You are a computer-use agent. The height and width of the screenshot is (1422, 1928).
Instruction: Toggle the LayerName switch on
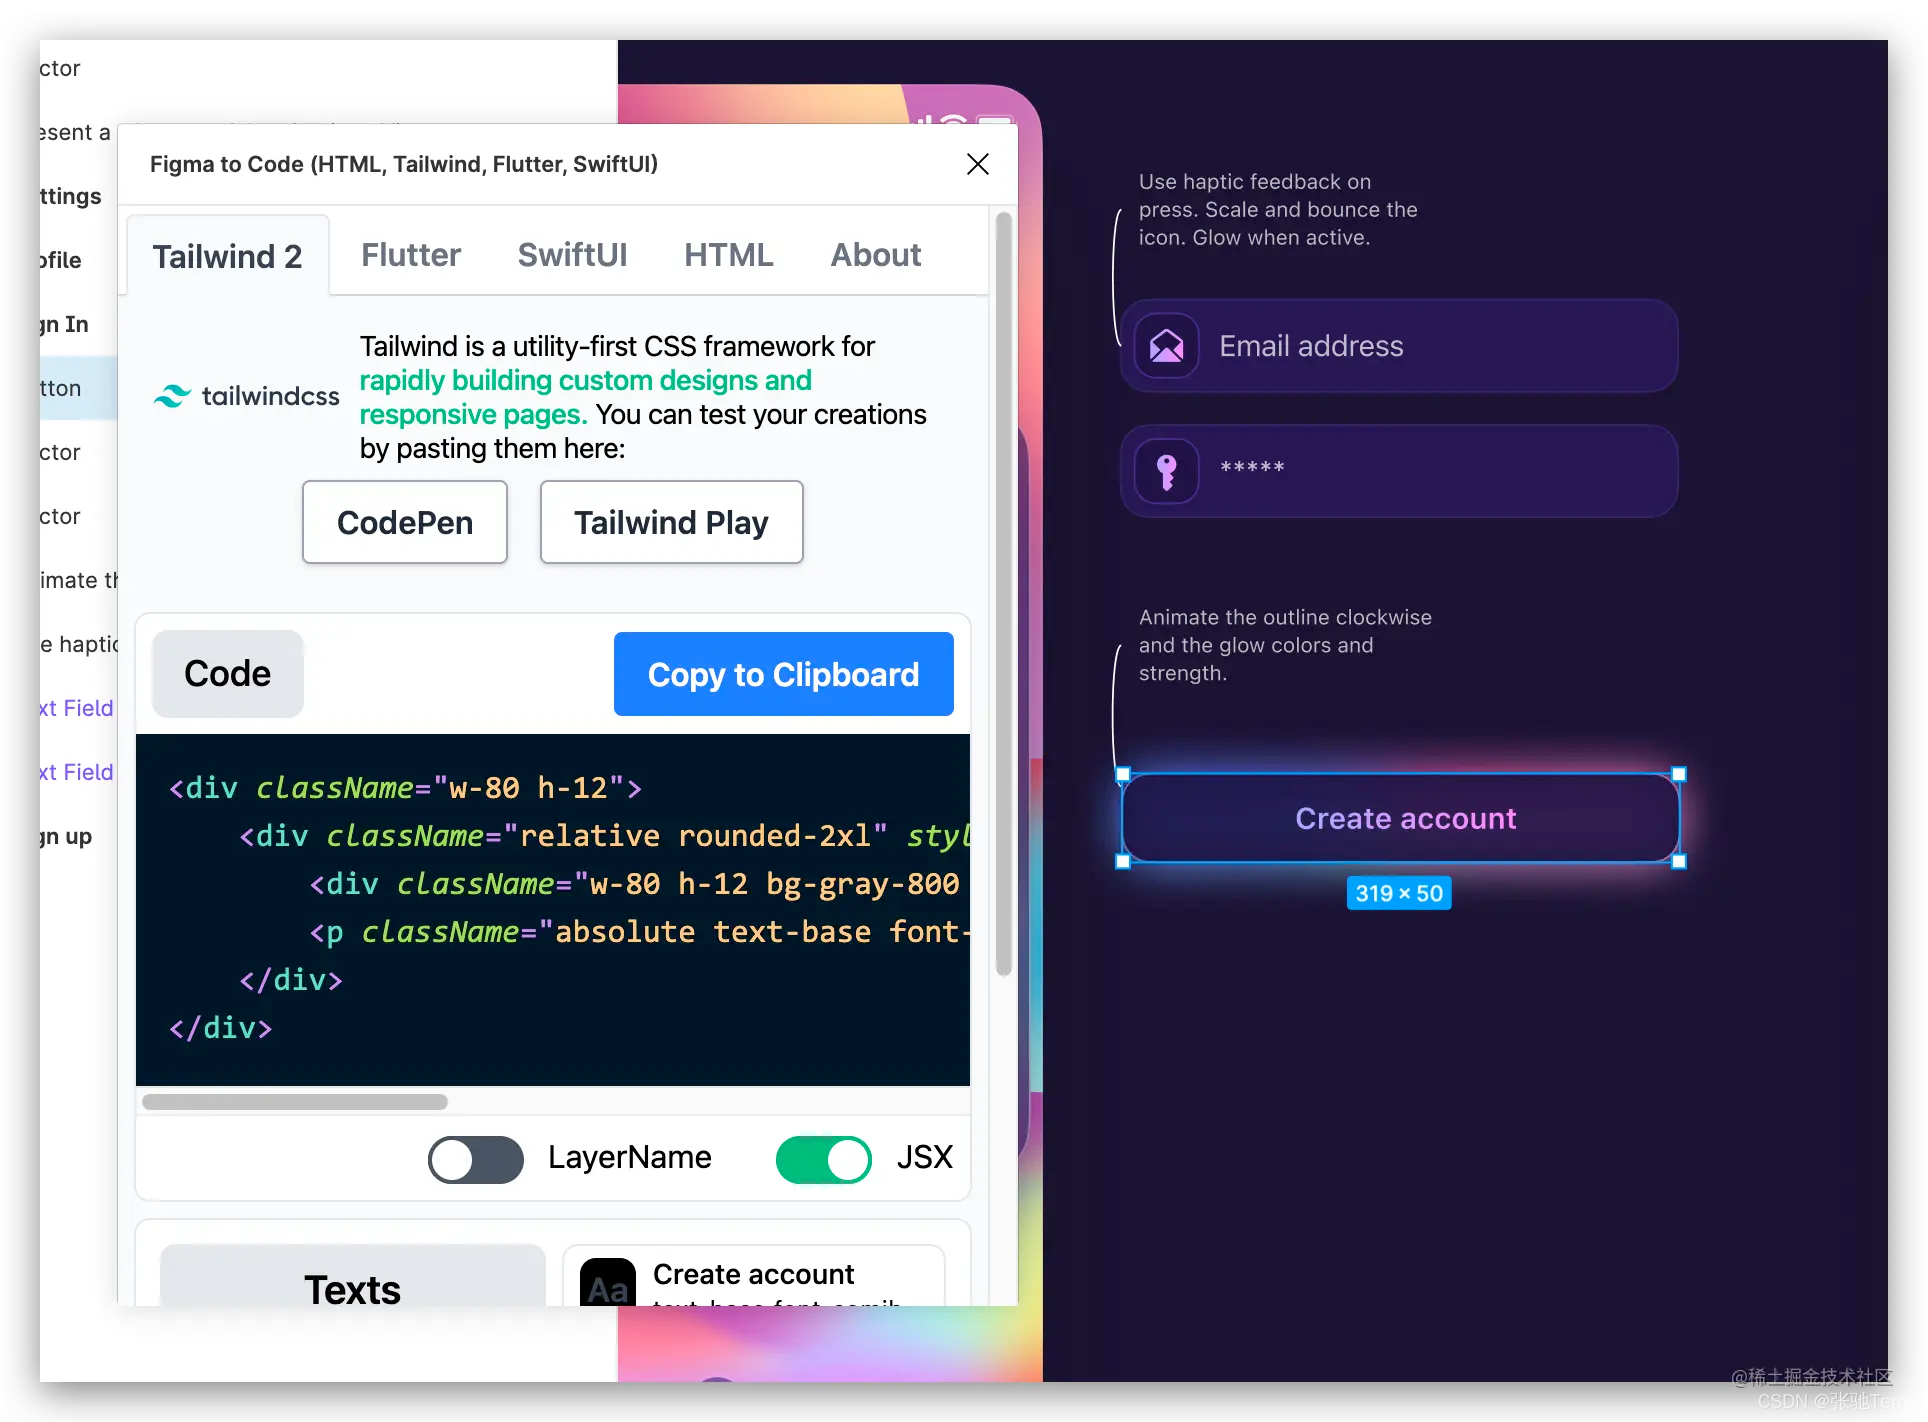click(x=476, y=1160)
